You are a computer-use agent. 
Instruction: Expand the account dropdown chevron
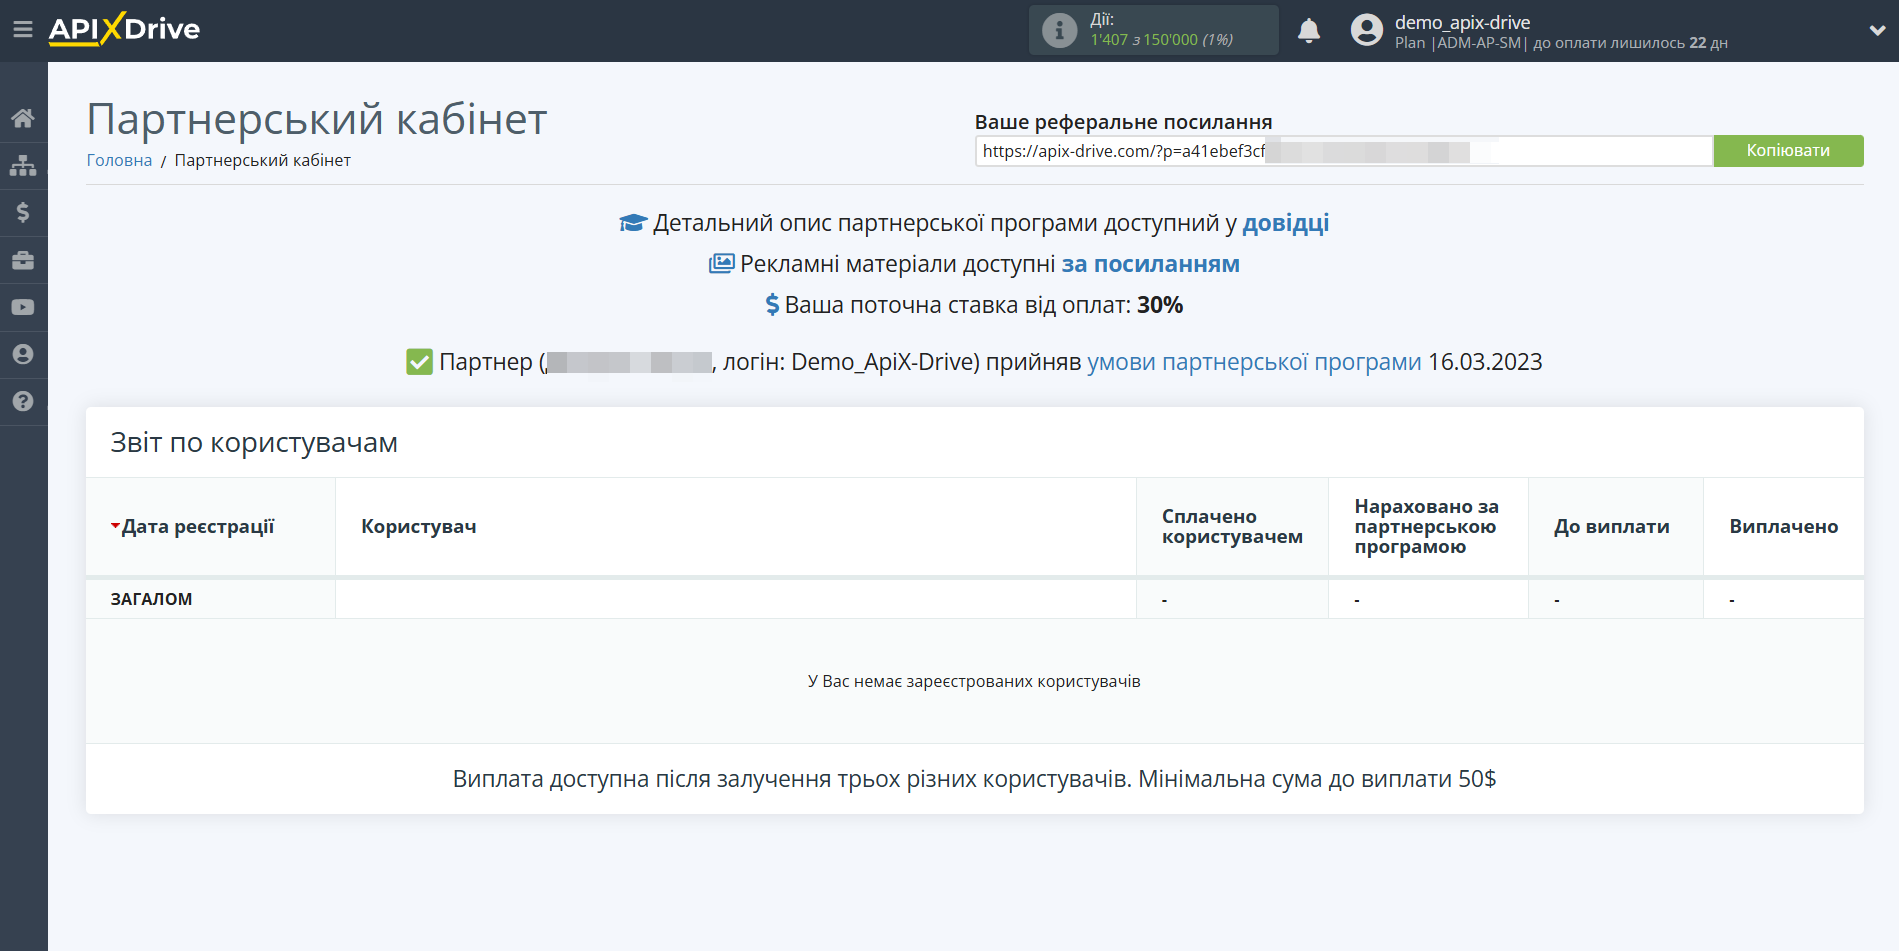1877,31
